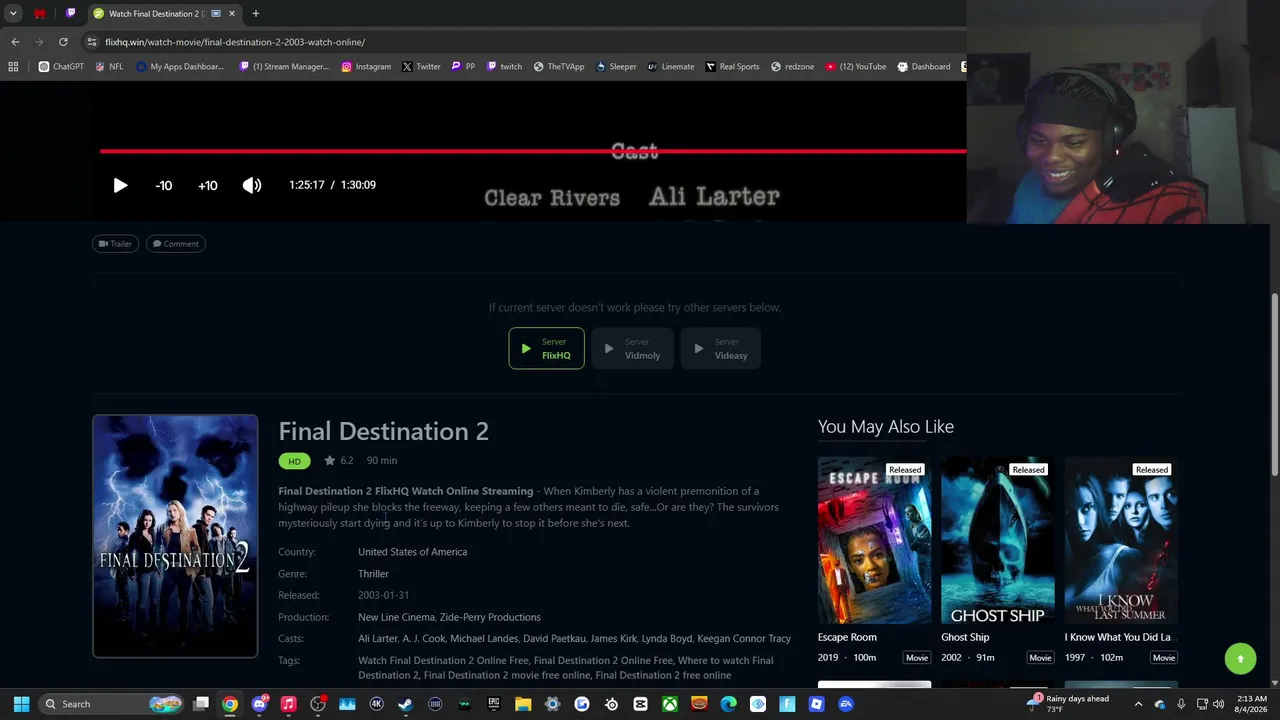Open the TheTVApp bookmark
This screenshot has width=1280, height=720.
[x=559, y=67]
